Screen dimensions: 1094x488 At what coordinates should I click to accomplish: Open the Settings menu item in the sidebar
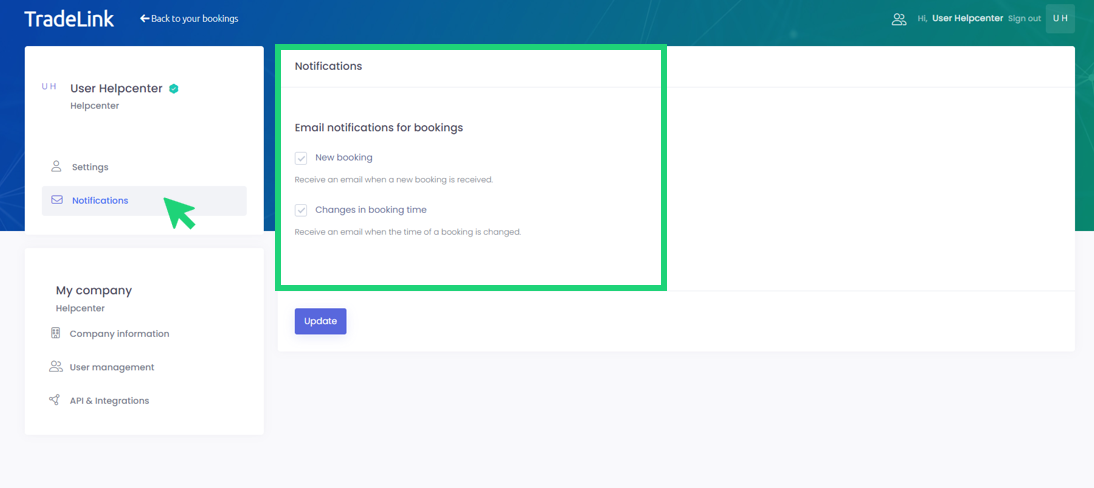(x=90, y=167)
